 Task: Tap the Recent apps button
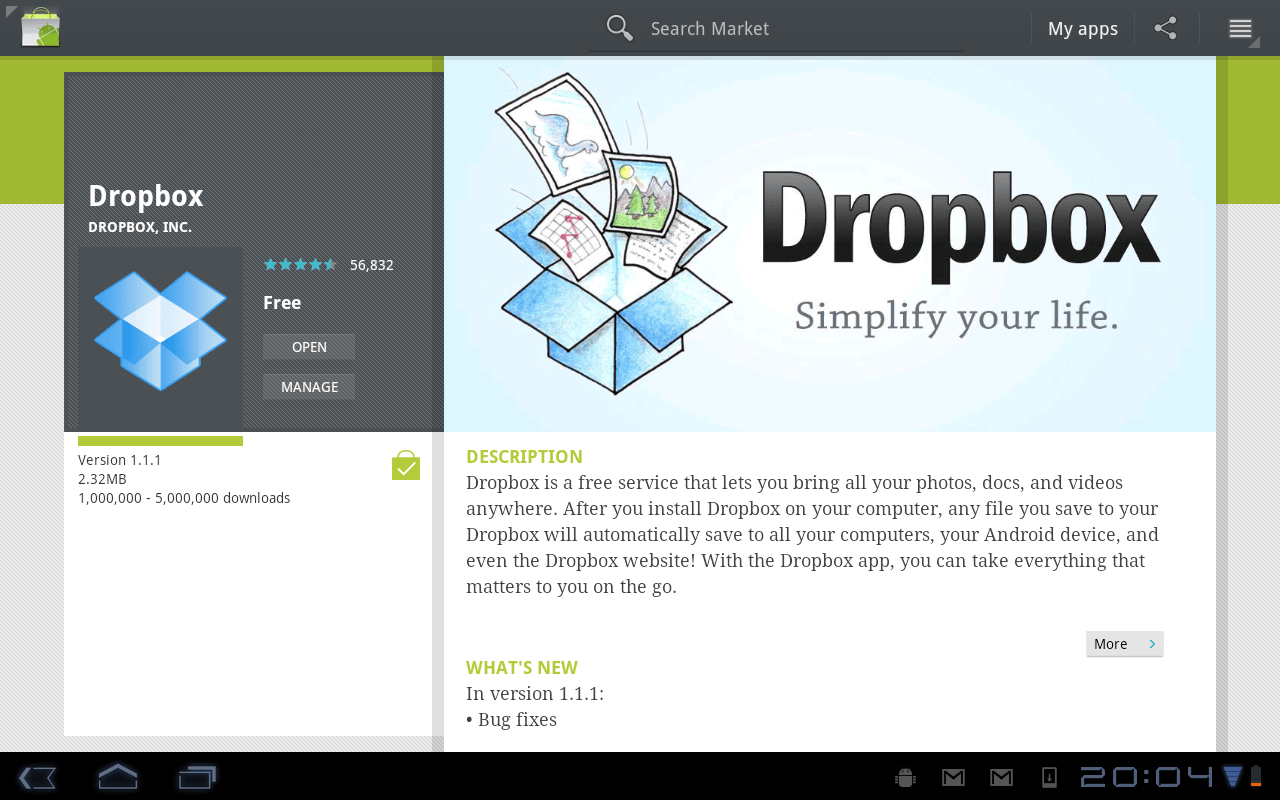pos(197,776)
